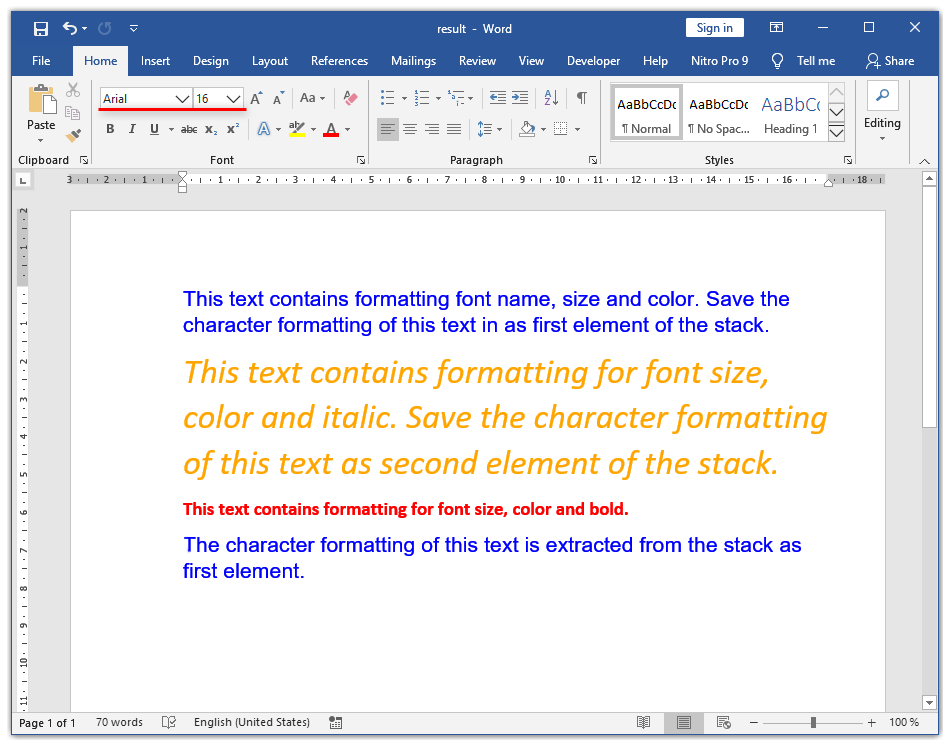
Task: Click the Italic formatting icon
Action: (132, 129)
